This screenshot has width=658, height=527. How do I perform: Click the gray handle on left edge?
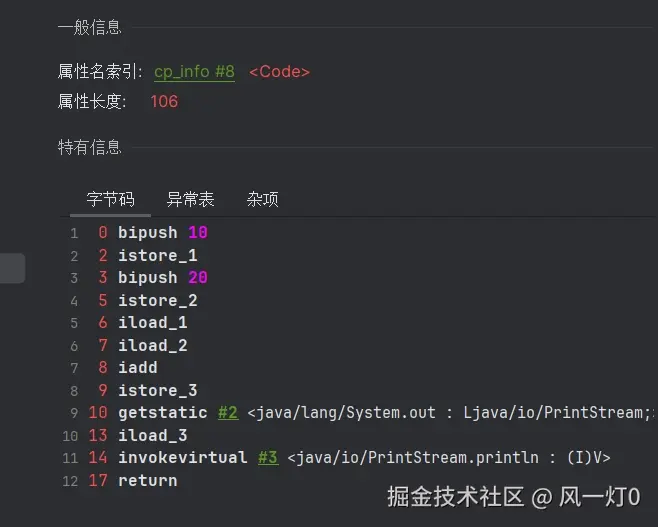(x=11, y=268)
